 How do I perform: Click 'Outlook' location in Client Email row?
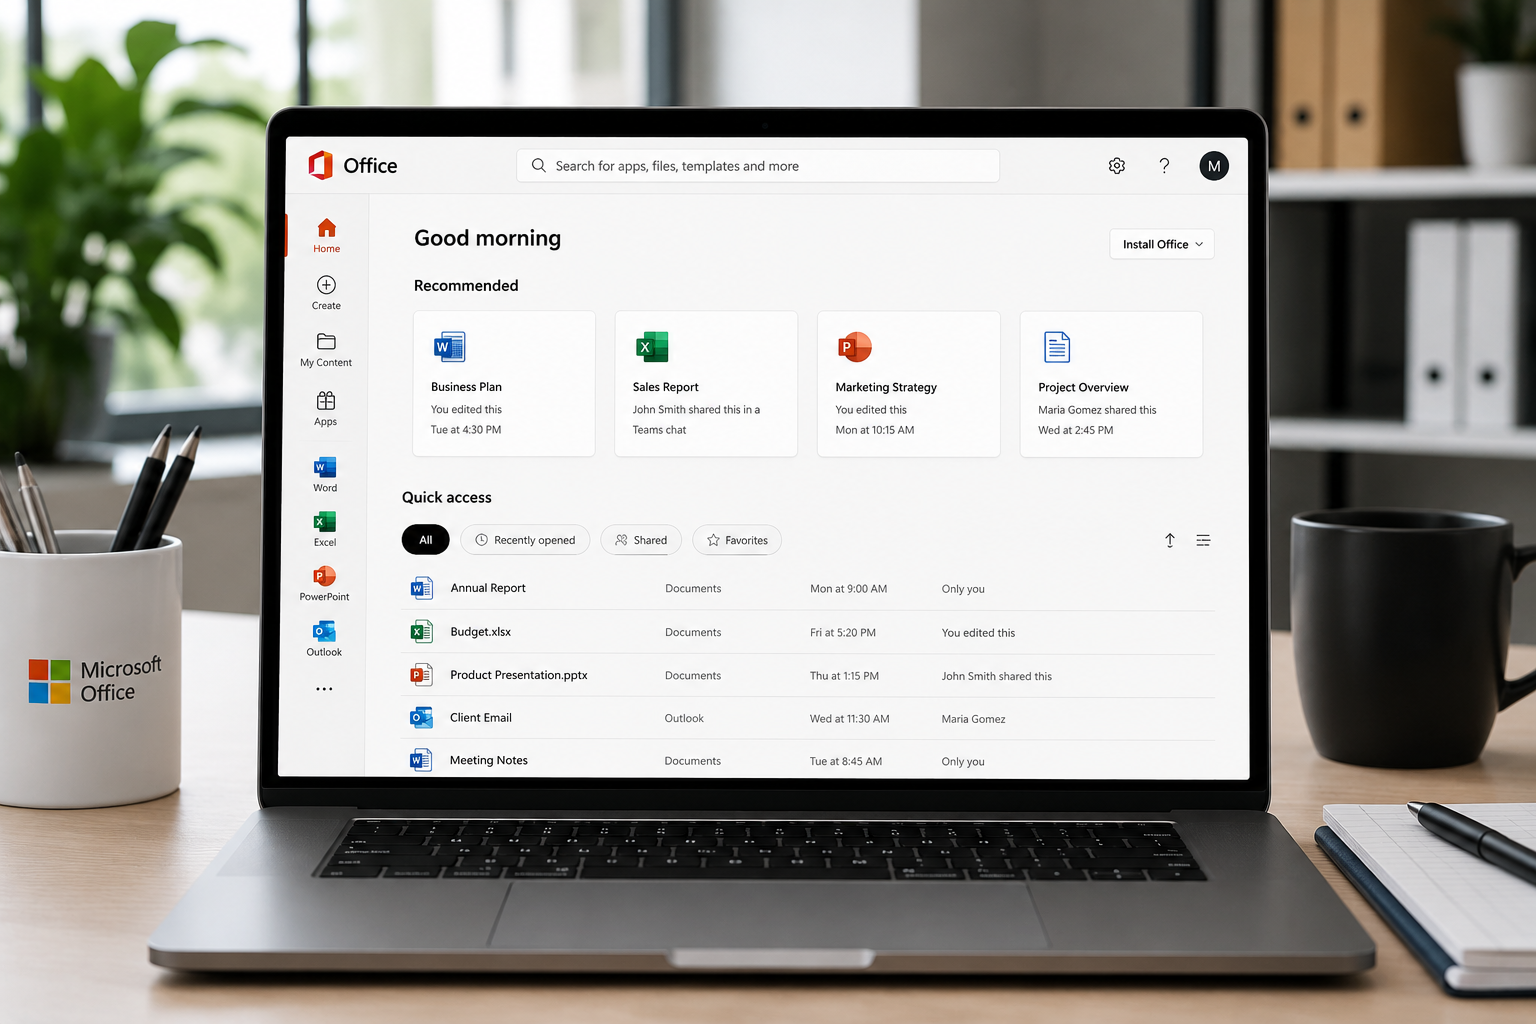point(684,718)
